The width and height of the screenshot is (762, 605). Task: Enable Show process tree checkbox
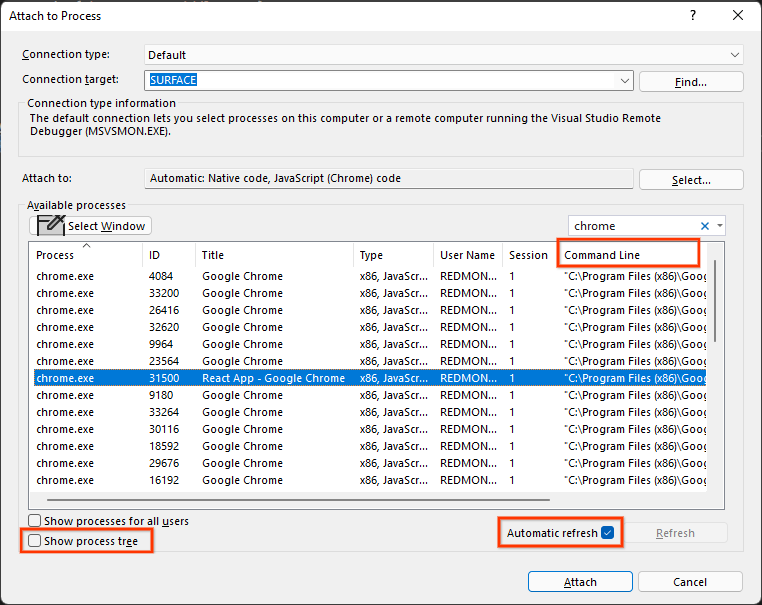coord(34,541)
